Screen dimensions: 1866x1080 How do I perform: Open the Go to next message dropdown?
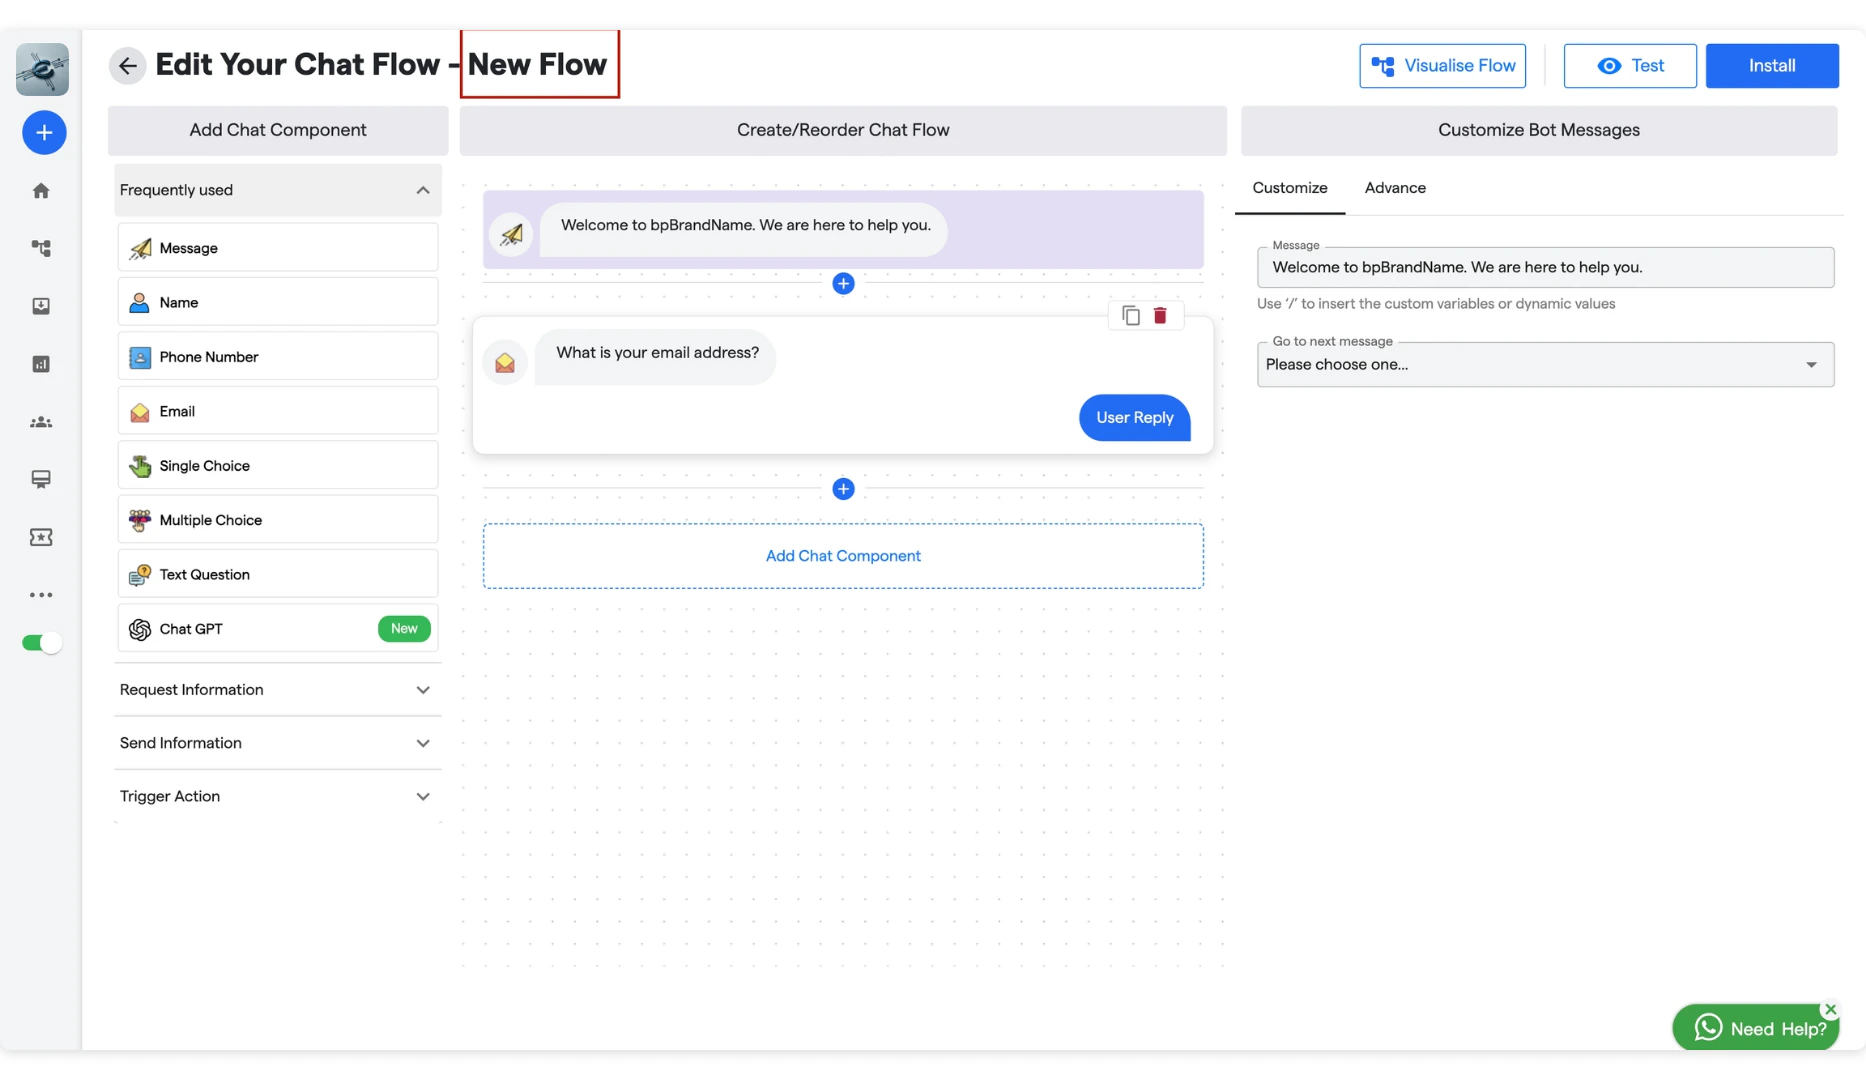(x=1545, y=364)
